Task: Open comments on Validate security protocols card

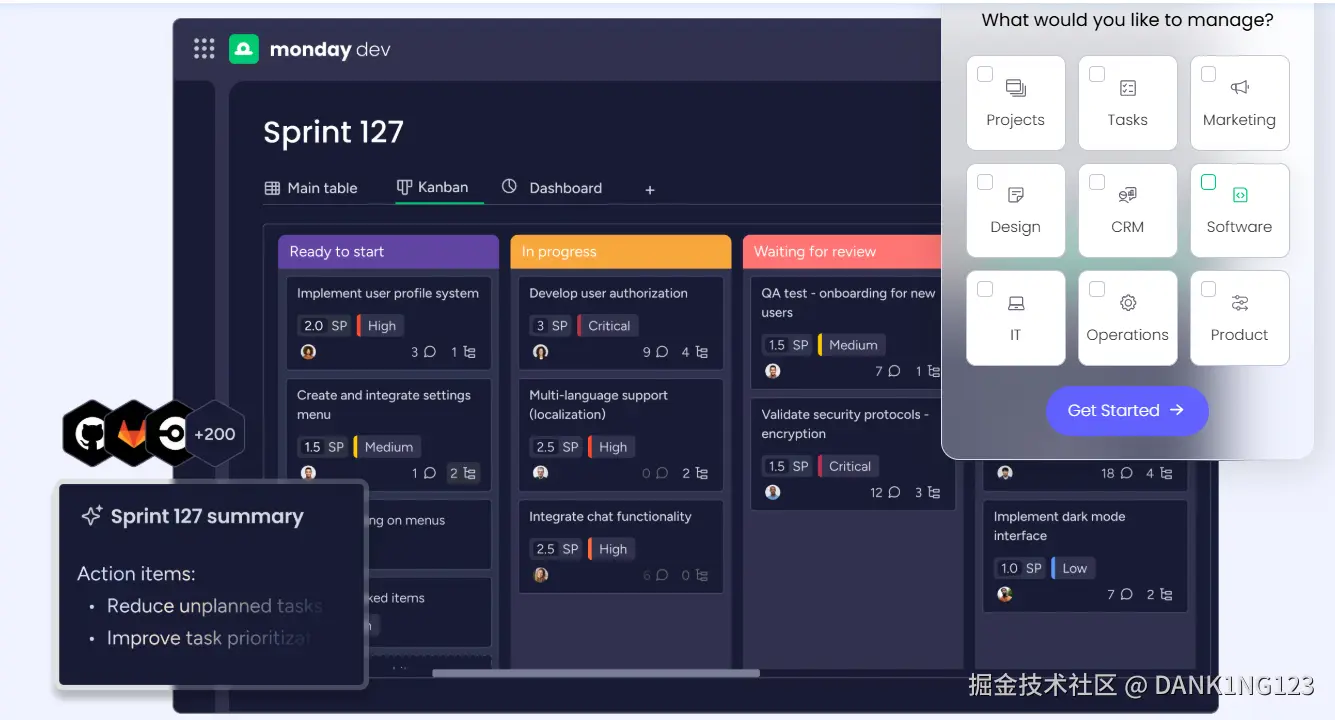Action: coord(886,492)
